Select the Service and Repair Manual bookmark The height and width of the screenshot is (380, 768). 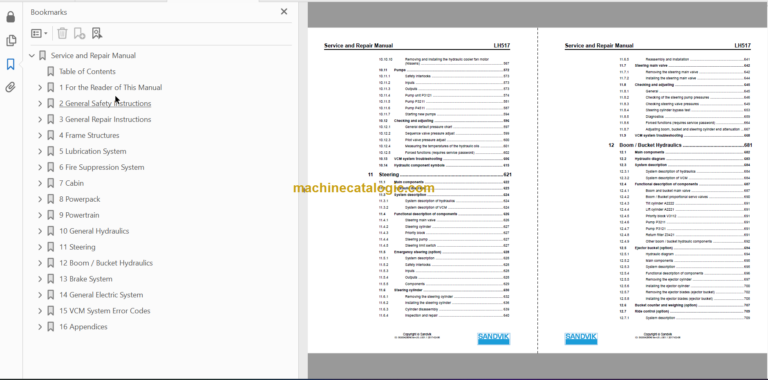[94, 56]
